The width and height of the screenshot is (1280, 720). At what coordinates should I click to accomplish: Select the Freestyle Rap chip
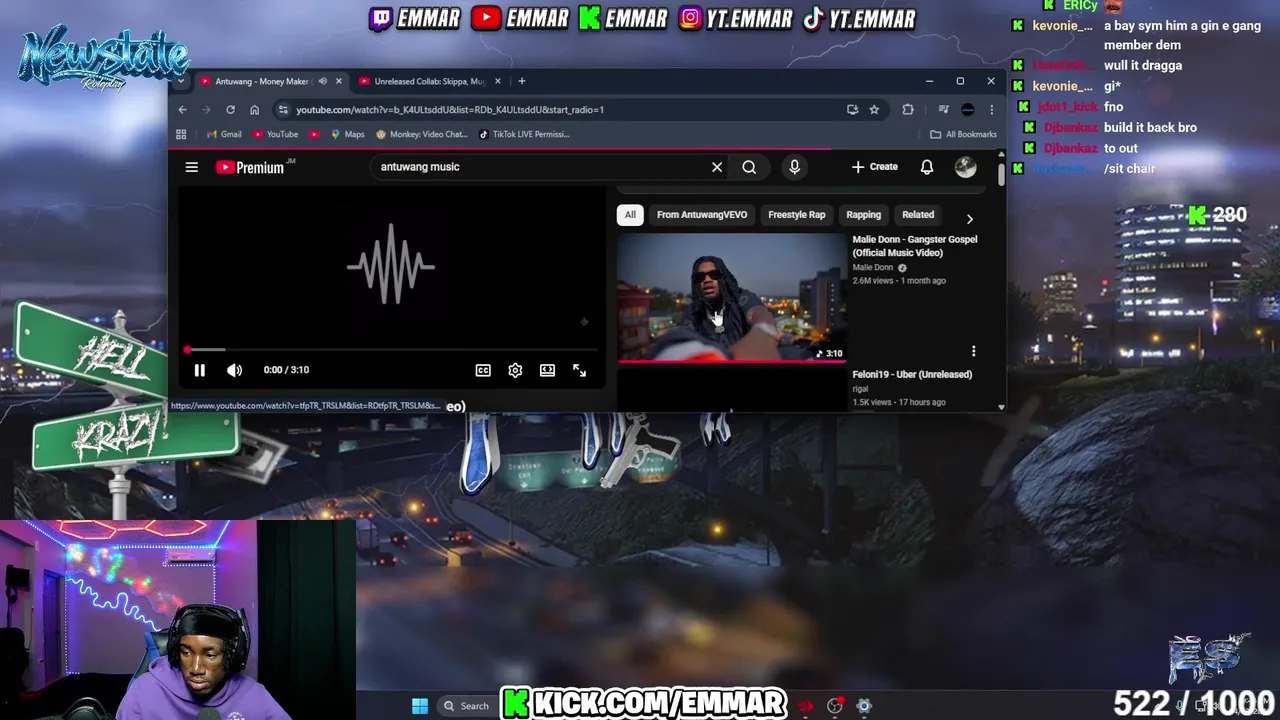(797, 215)
